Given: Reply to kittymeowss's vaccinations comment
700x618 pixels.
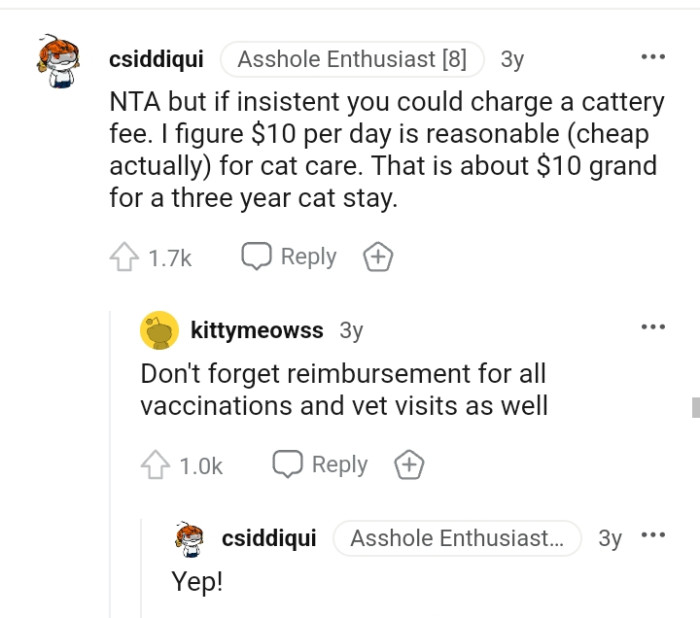Looking at the screenshot, I should [x=321, y=465].
